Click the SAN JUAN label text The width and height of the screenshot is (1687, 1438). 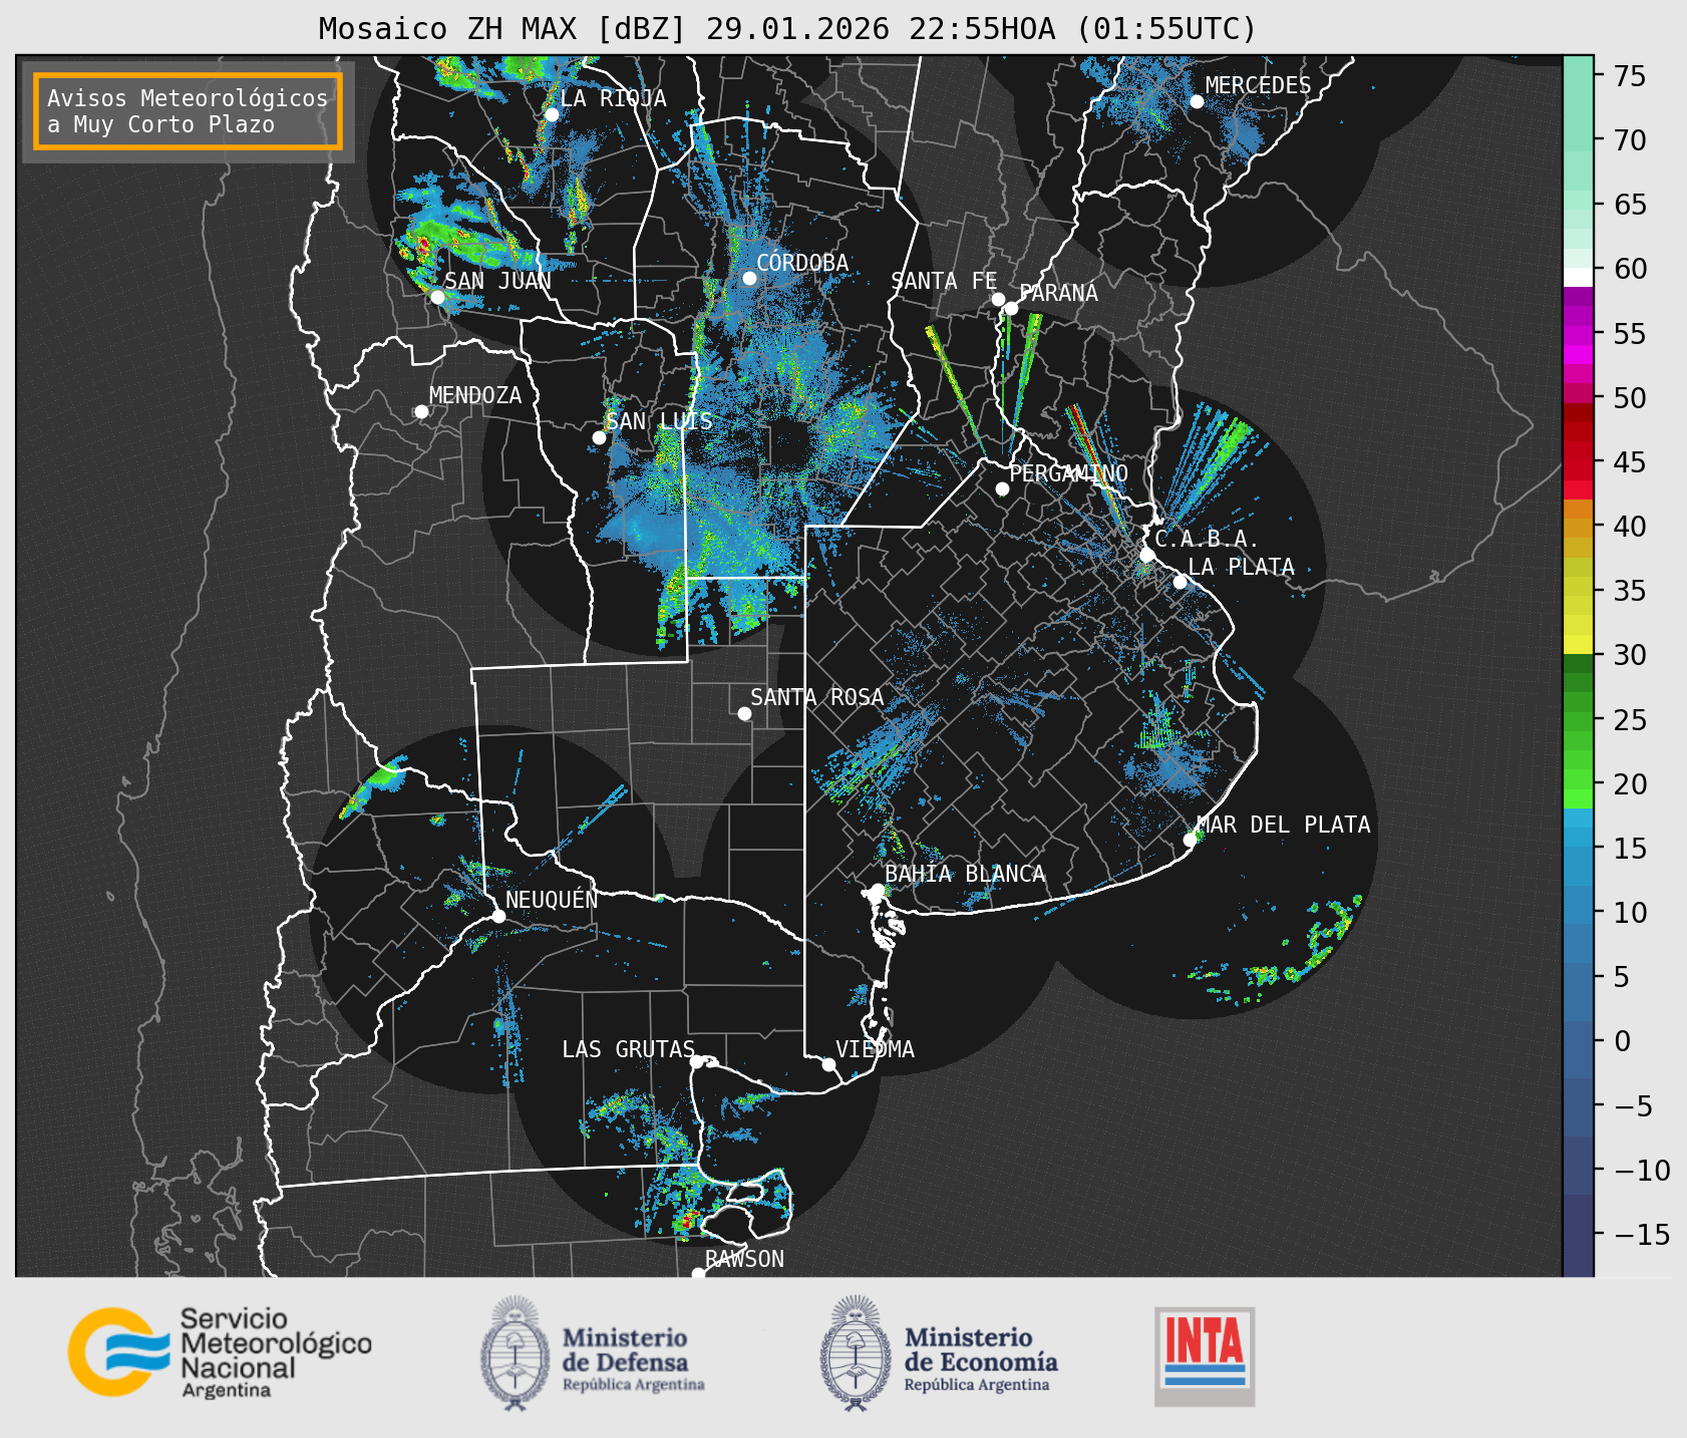(x=498, y=281)
